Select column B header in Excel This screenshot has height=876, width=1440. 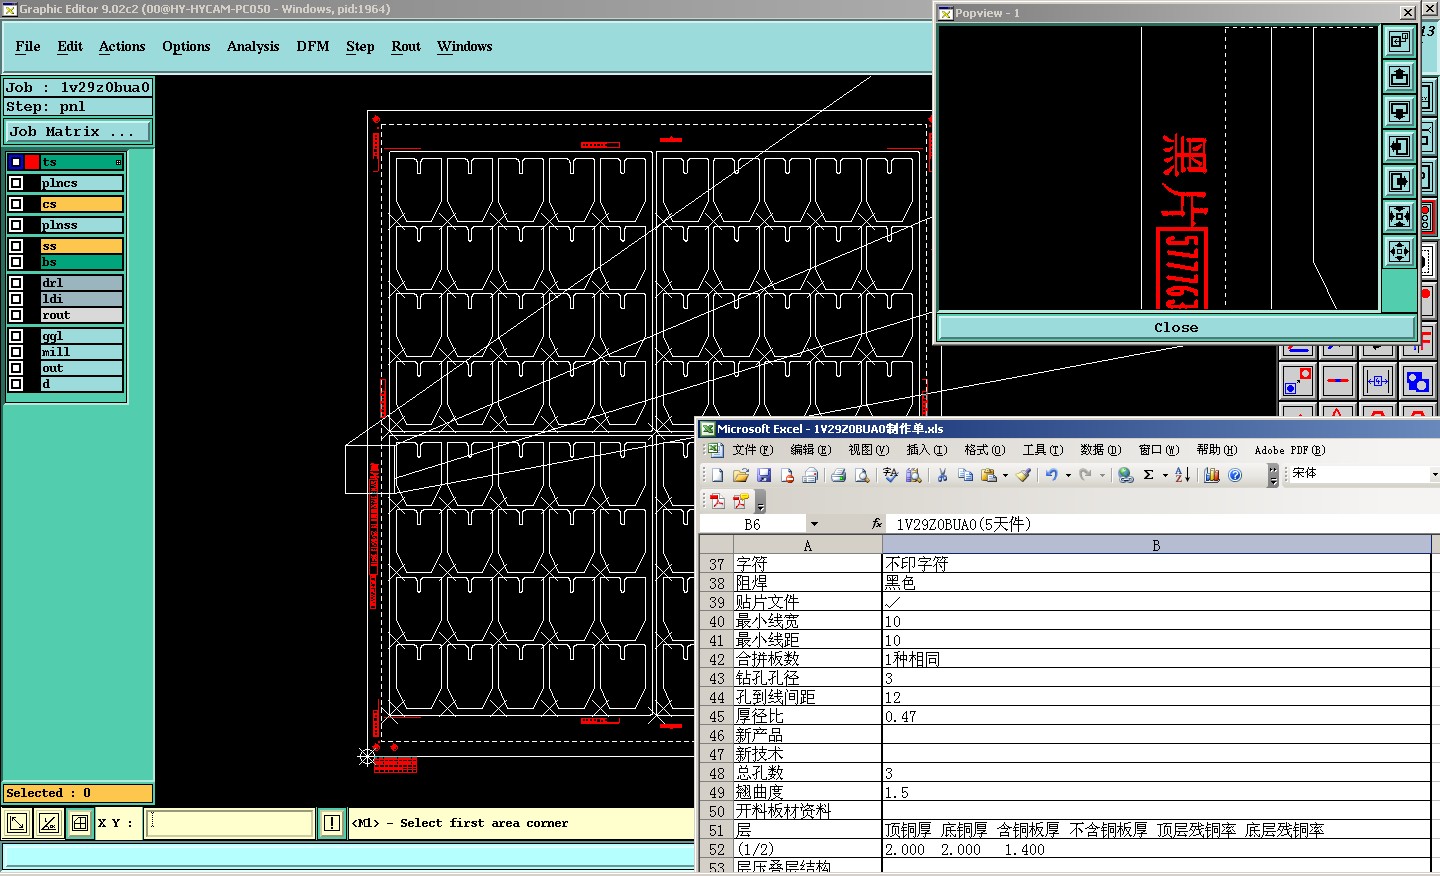pyautogui.click(x=1156, y=545)
